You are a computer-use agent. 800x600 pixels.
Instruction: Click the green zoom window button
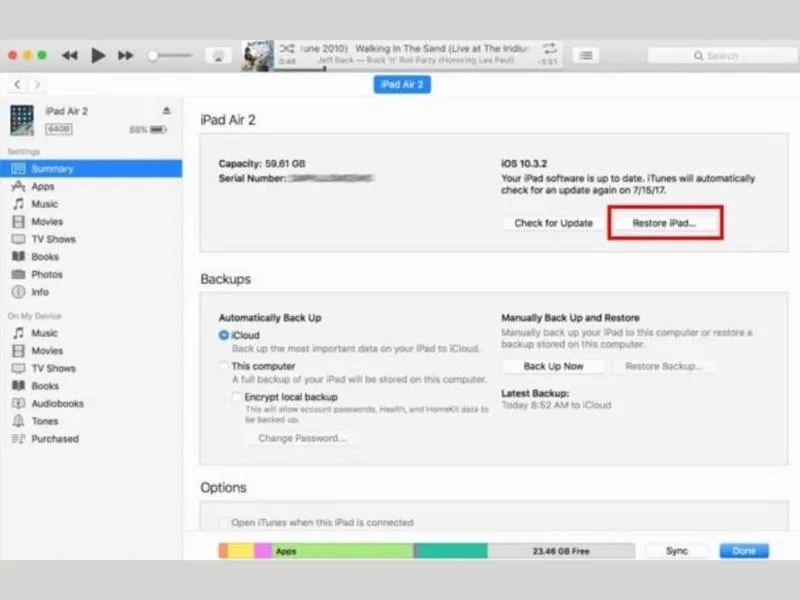[x=42, y=55]
